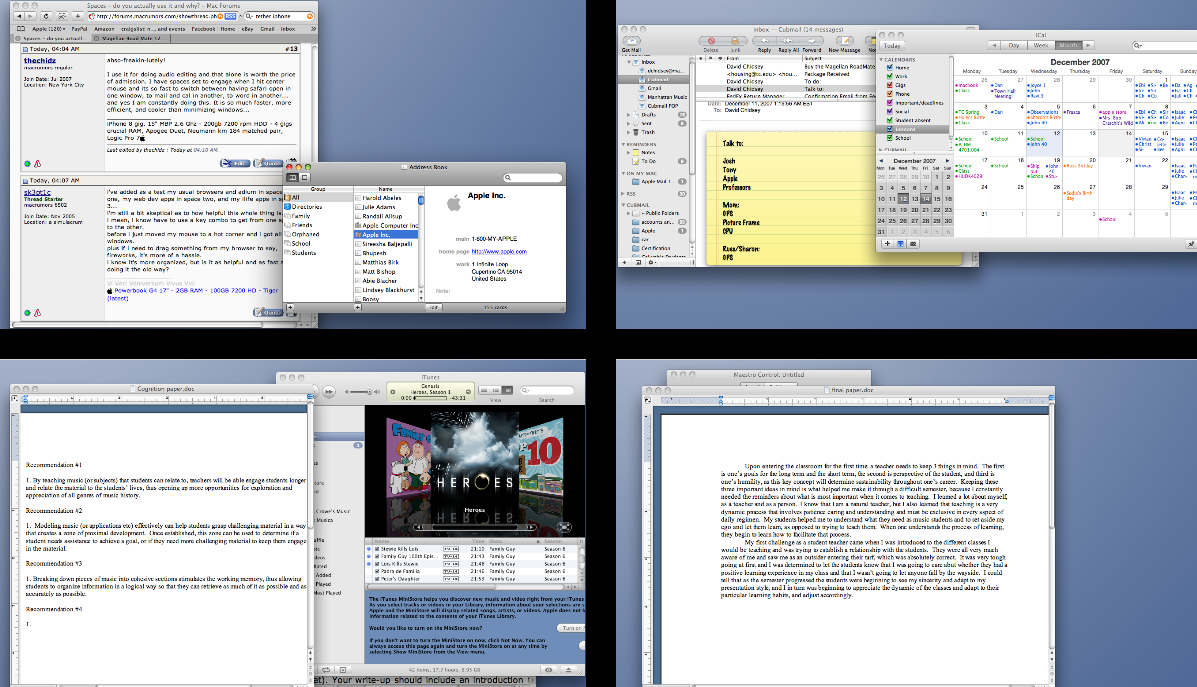Switch iCal to Week view
The height and width of the screenshot is (687, 1197).
click(x=1041, y=45)
